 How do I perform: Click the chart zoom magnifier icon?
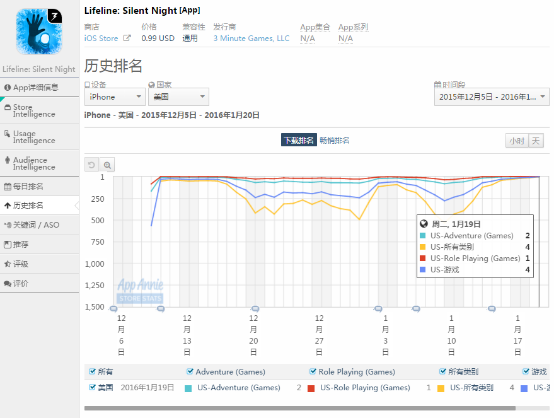pyautogui.click(x=107, y=165)
